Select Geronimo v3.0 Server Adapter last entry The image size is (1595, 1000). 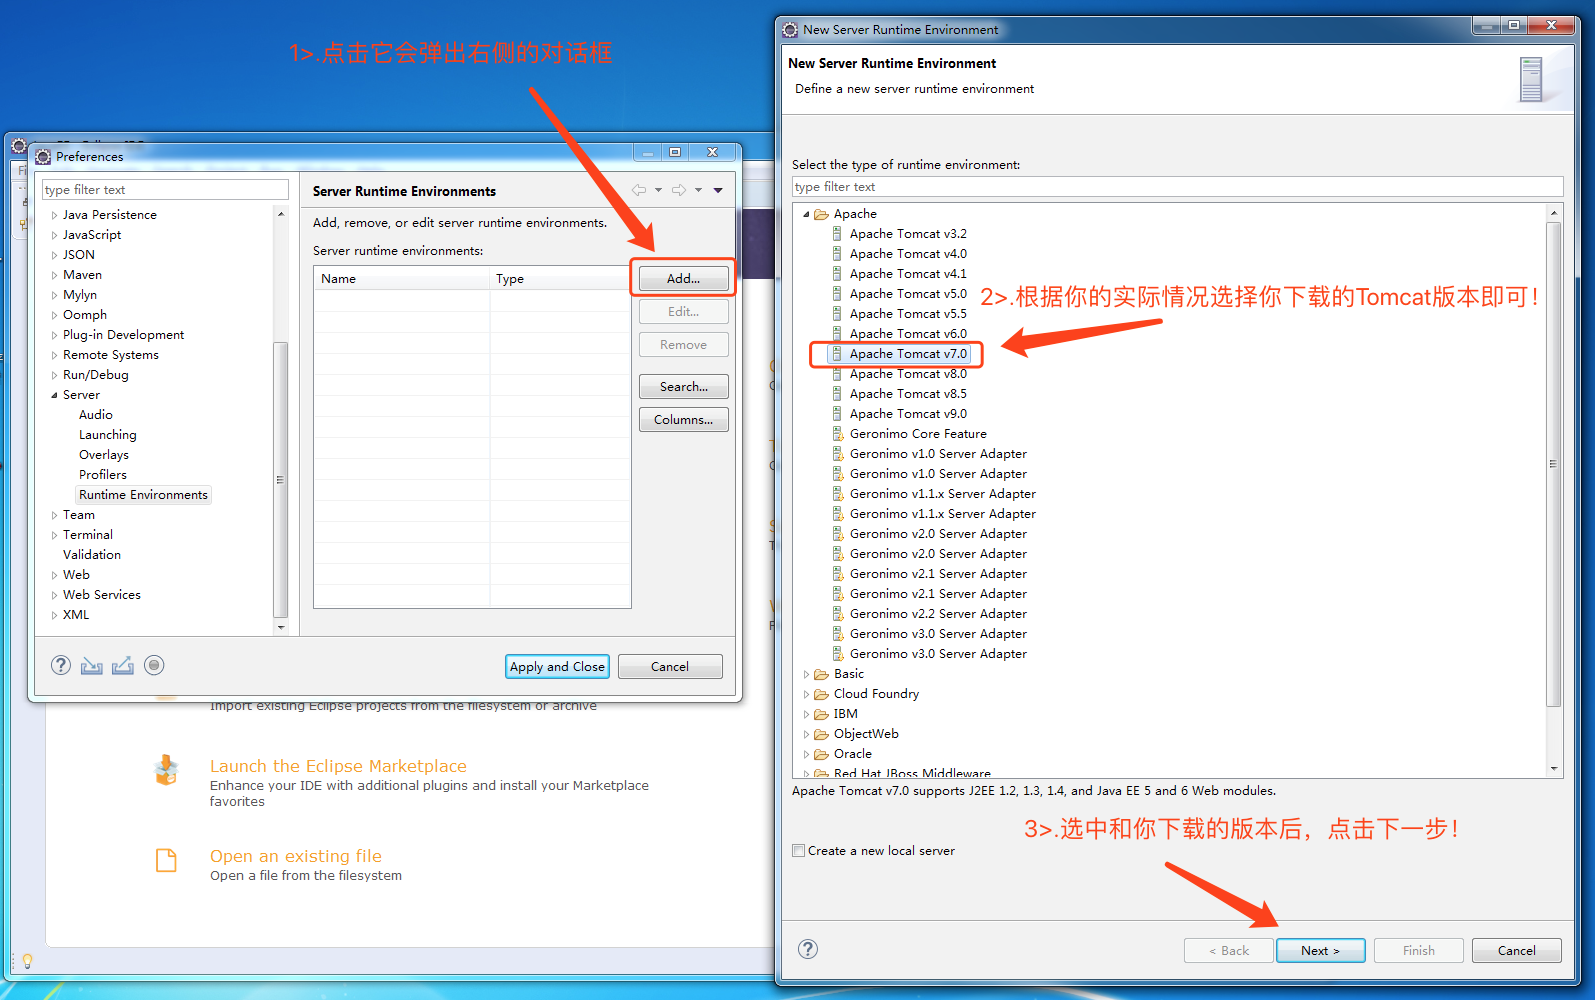coord(938,654)
